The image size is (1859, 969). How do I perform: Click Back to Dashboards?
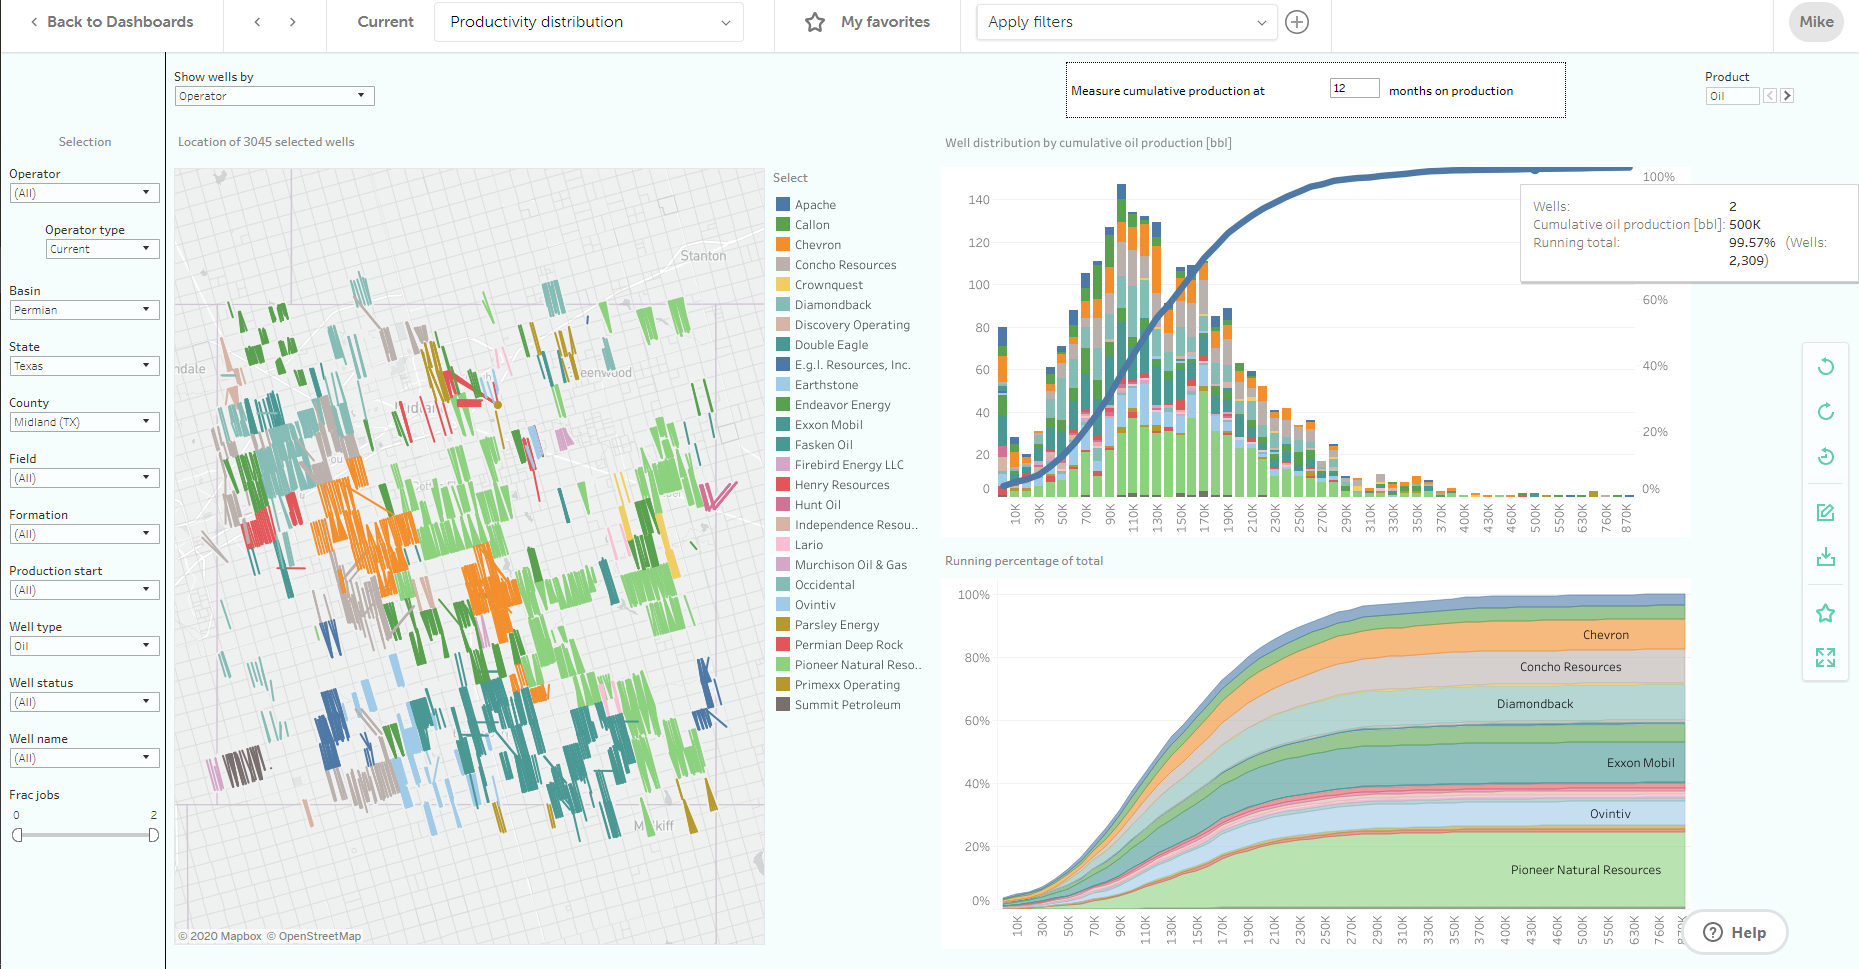click(x=111, y=22)
